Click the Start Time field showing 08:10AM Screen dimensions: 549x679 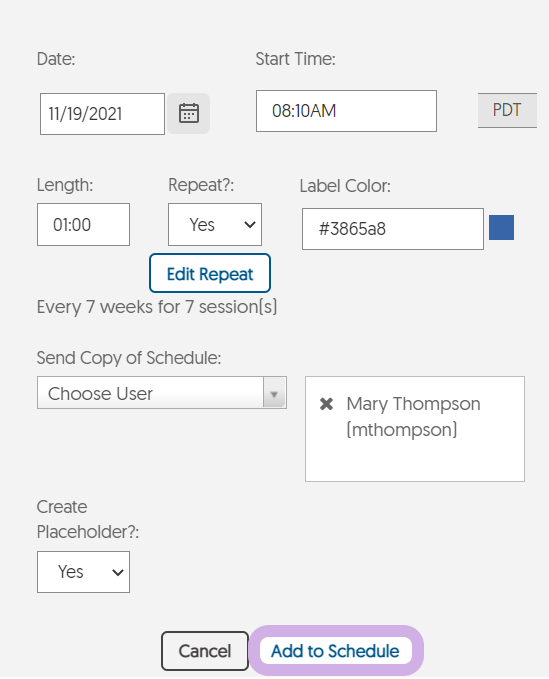346,111
